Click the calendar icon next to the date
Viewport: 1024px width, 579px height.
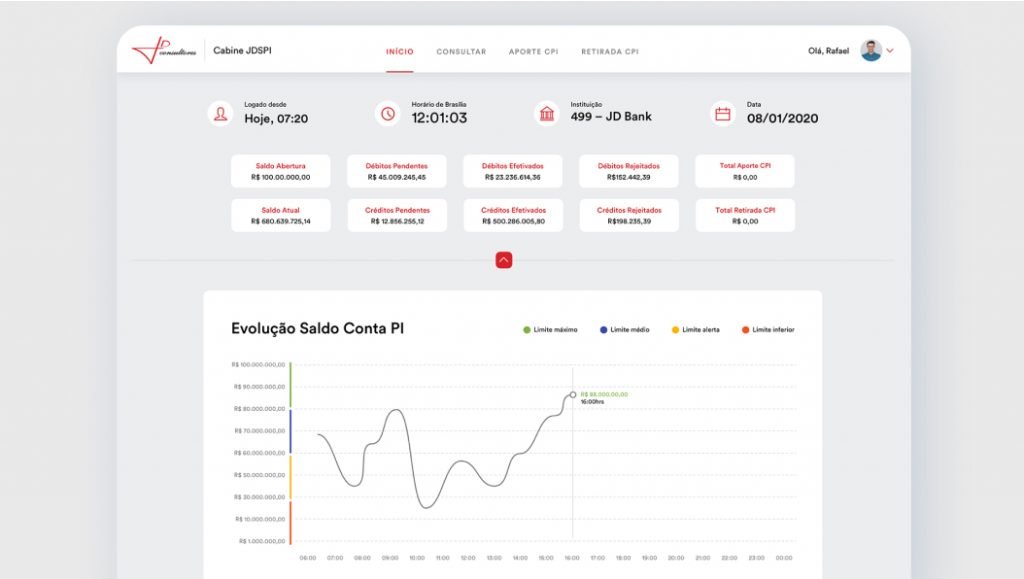723,114
